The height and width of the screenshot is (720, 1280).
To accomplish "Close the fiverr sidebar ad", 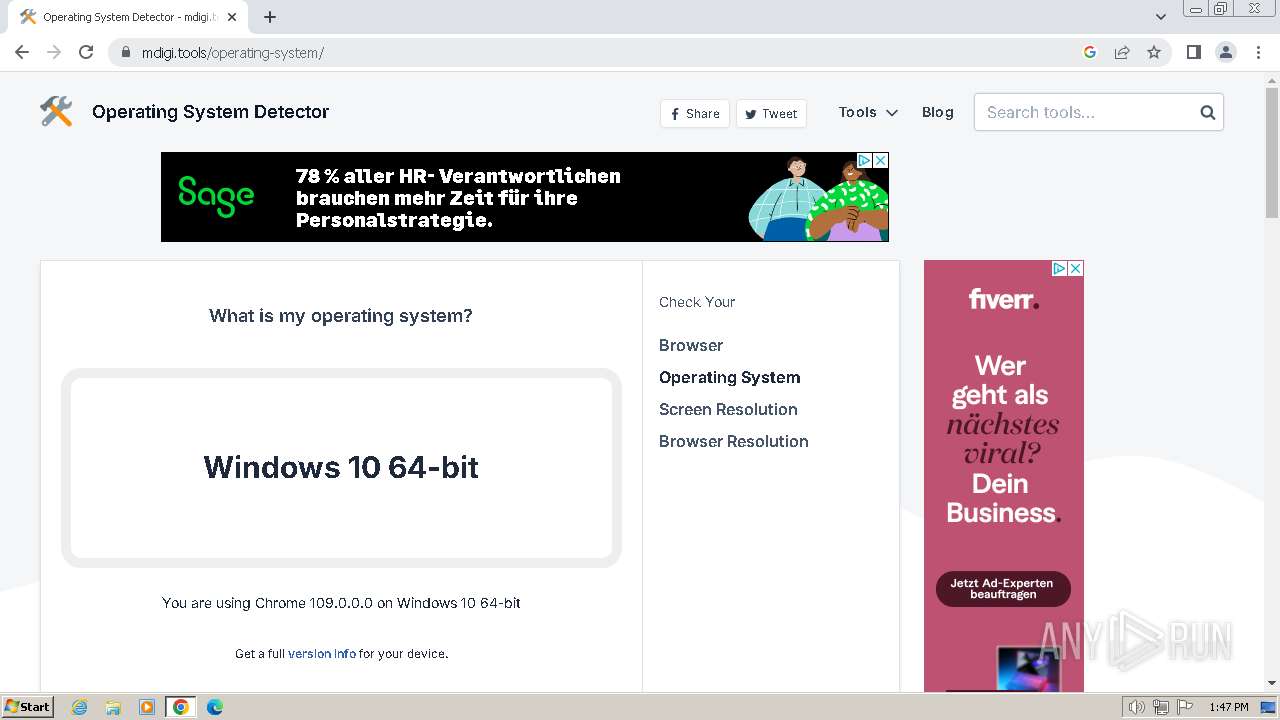I will pyautogui.click(x=1076, y=268).
